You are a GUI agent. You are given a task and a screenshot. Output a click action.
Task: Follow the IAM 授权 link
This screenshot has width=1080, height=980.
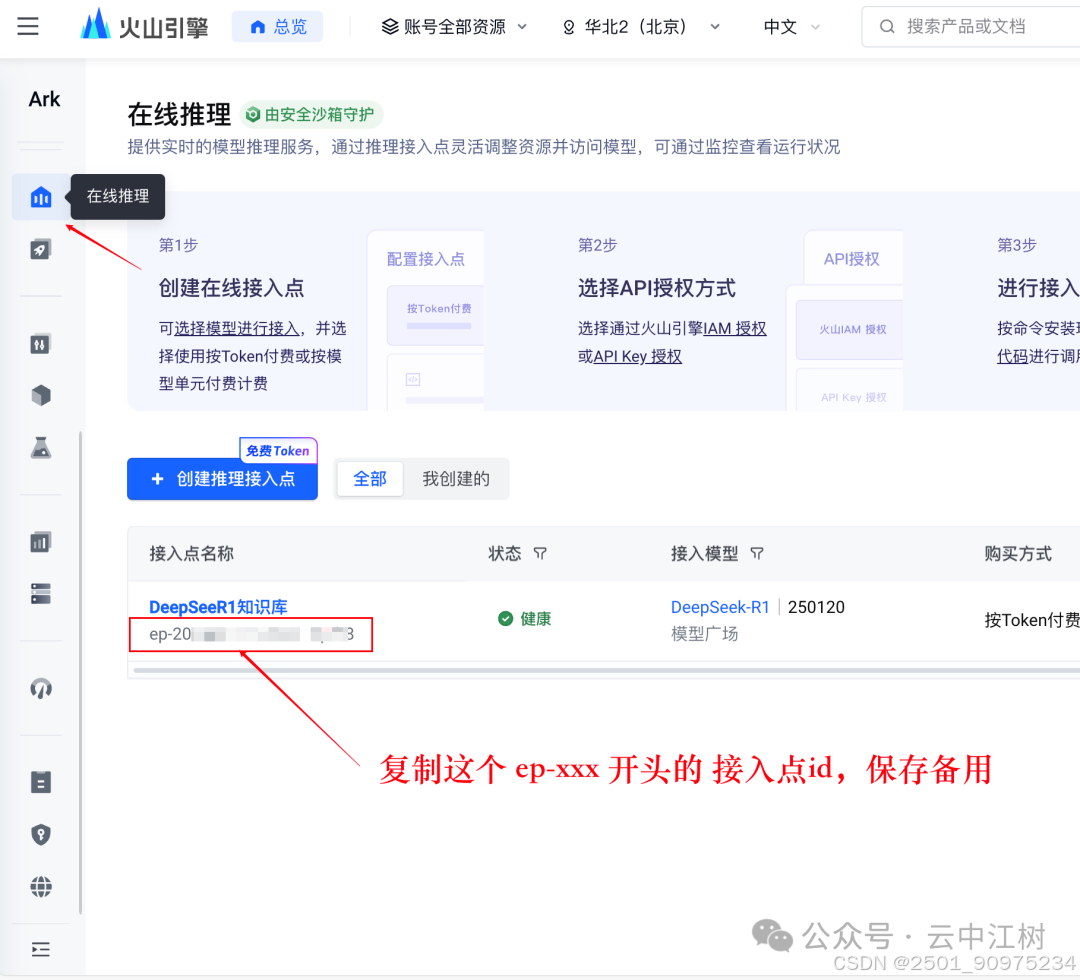coord(734,329)
